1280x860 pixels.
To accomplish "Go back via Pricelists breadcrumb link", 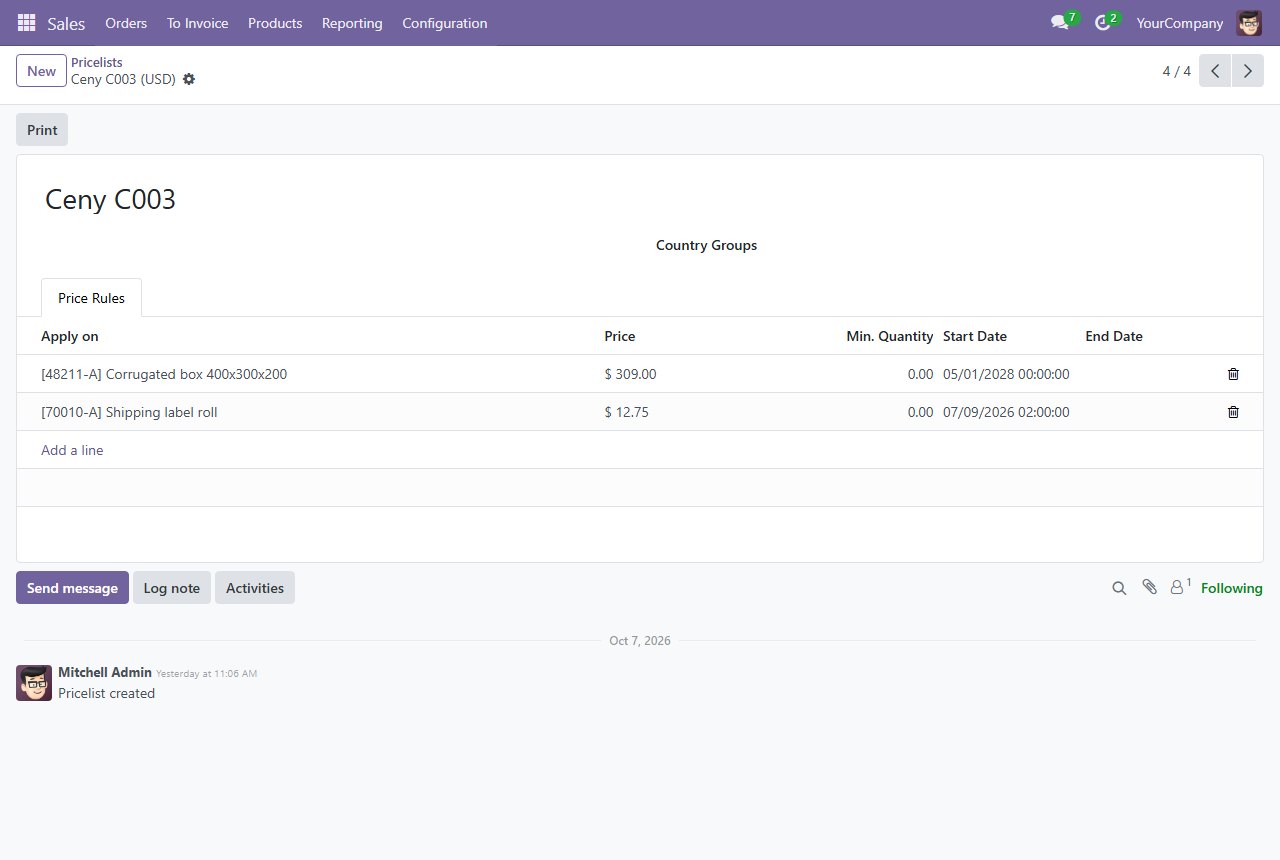I will pos(97,62).
